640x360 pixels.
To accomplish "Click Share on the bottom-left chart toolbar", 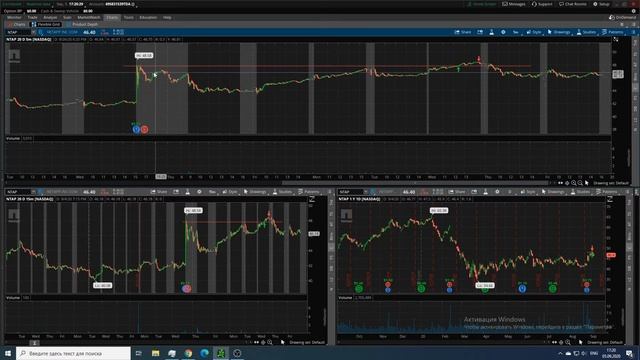I will 159,192.
